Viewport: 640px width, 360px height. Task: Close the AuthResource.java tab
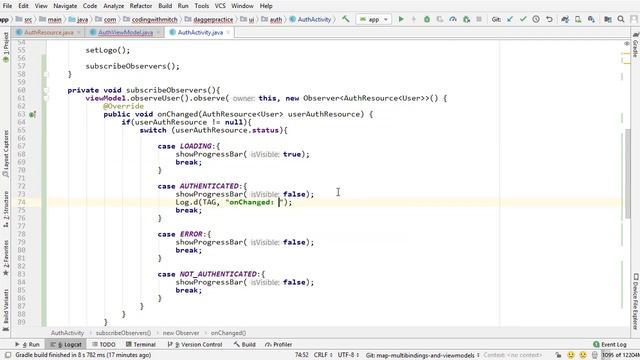click(x=79, y=32)
